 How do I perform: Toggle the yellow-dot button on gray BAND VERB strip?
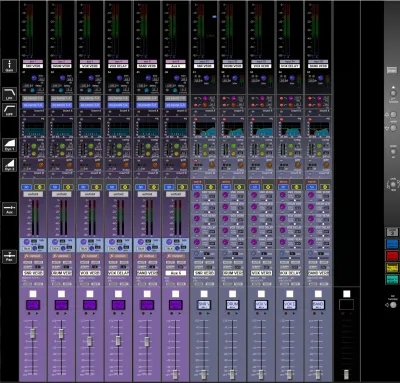point(325,187)
